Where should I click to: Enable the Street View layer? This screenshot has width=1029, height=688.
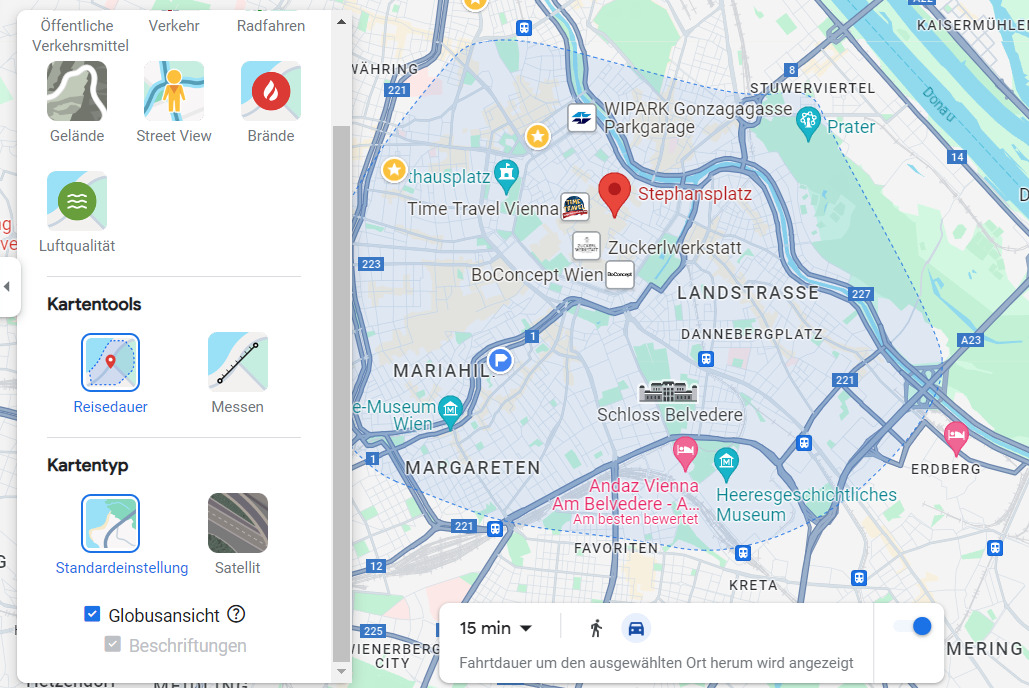click(174, 91)
